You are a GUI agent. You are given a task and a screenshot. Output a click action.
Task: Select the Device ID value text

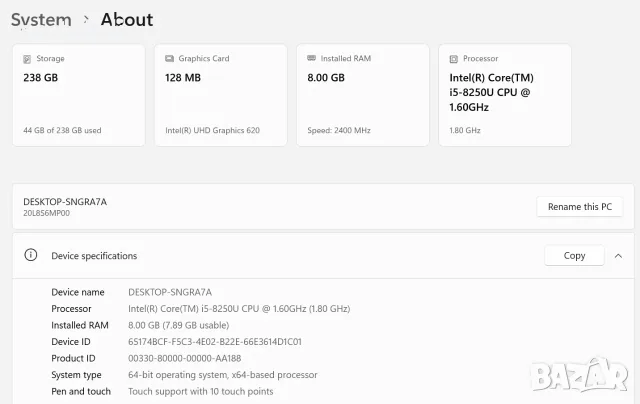click(x=215, y=342)
